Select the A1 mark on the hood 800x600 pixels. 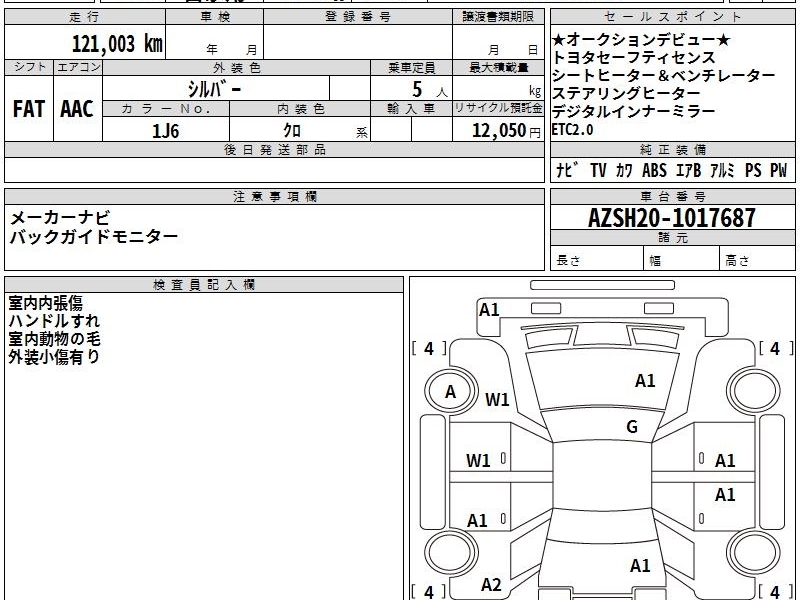645,381
